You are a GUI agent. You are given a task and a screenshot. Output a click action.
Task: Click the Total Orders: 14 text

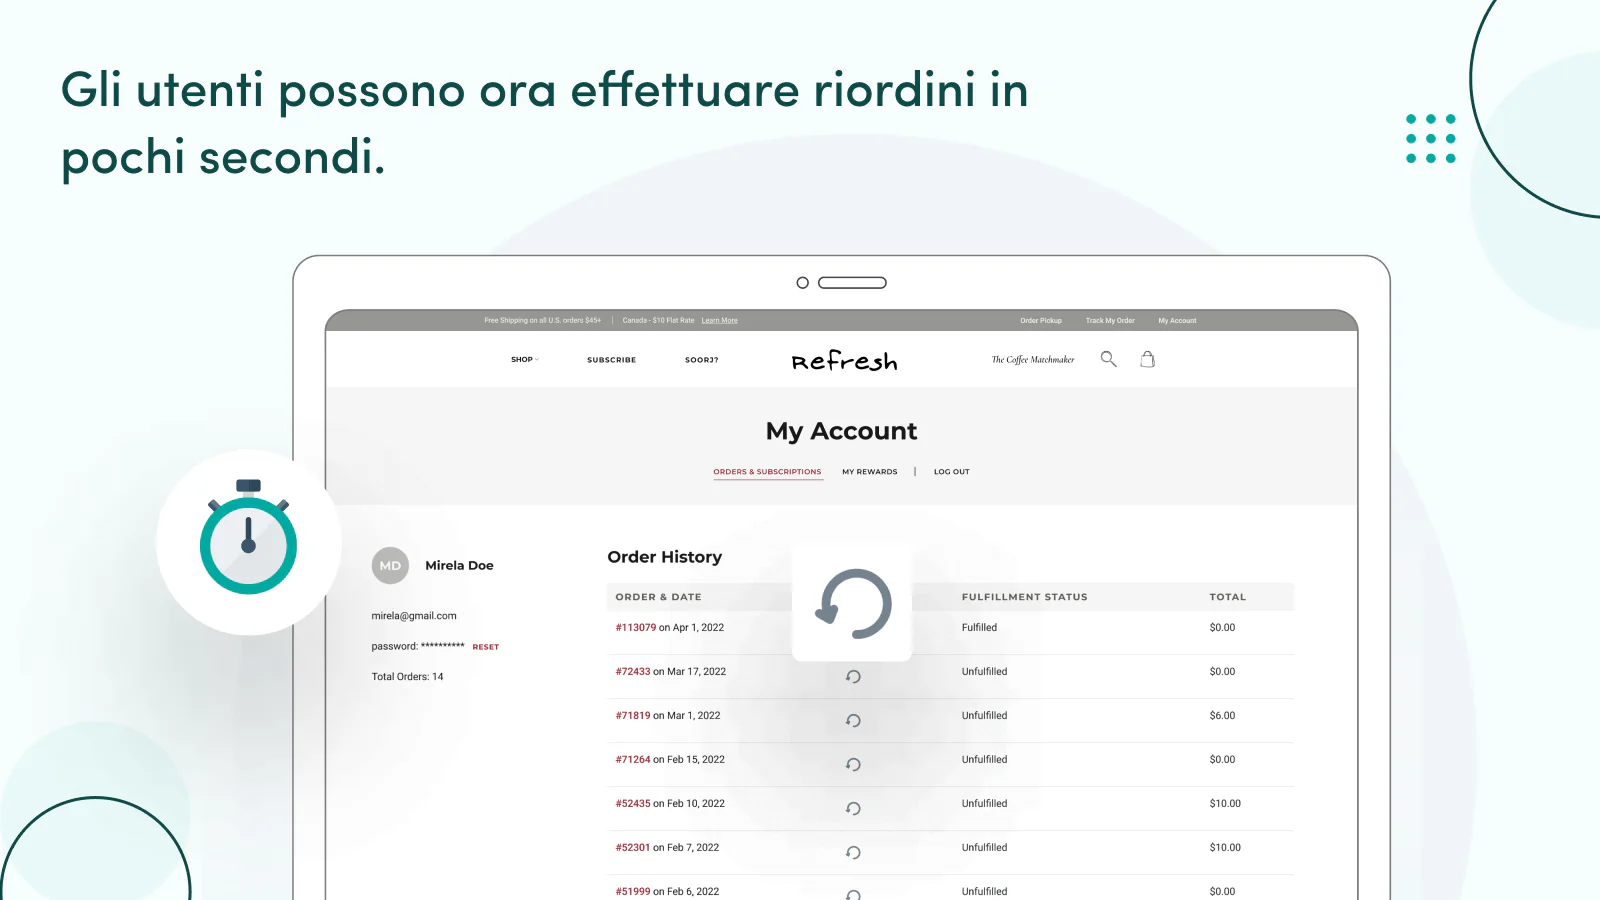(x=407, y=677)
